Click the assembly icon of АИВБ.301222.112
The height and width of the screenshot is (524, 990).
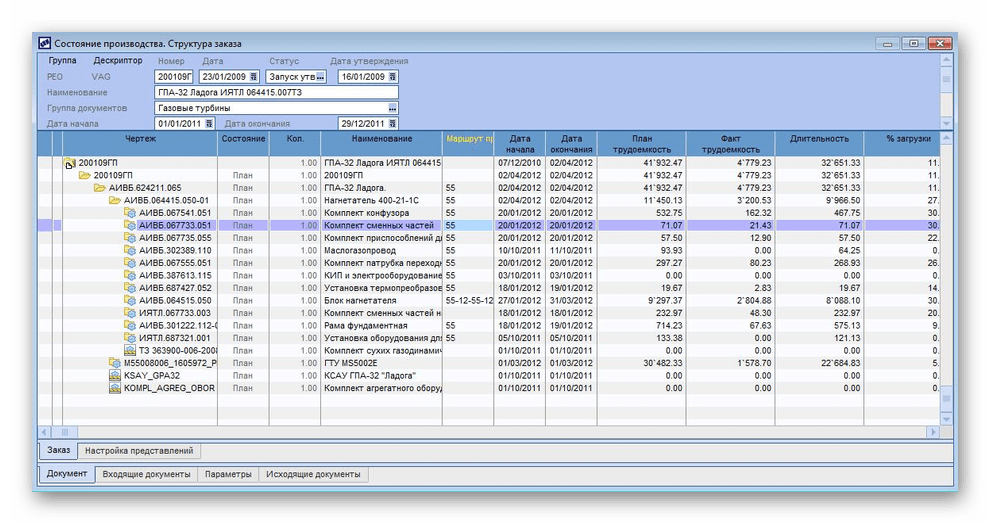130,326
